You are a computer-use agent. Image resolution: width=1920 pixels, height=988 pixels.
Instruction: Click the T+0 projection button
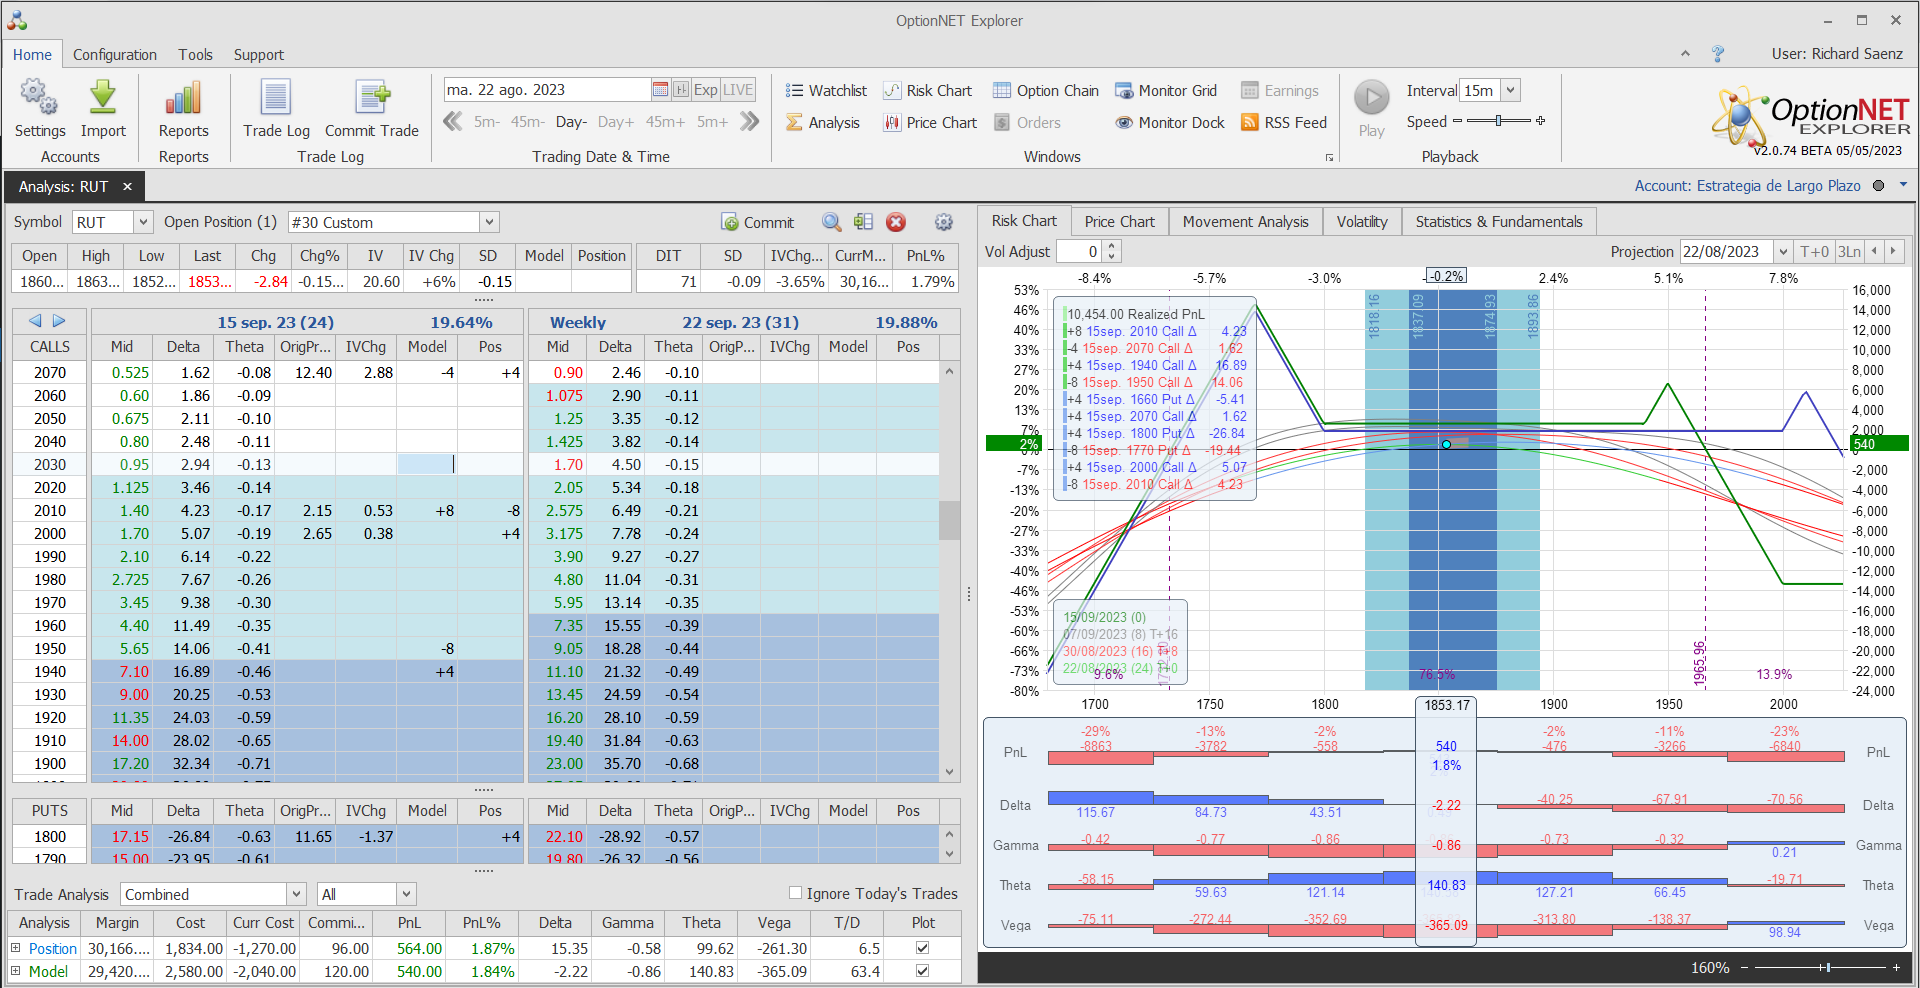coord(1813,252)
